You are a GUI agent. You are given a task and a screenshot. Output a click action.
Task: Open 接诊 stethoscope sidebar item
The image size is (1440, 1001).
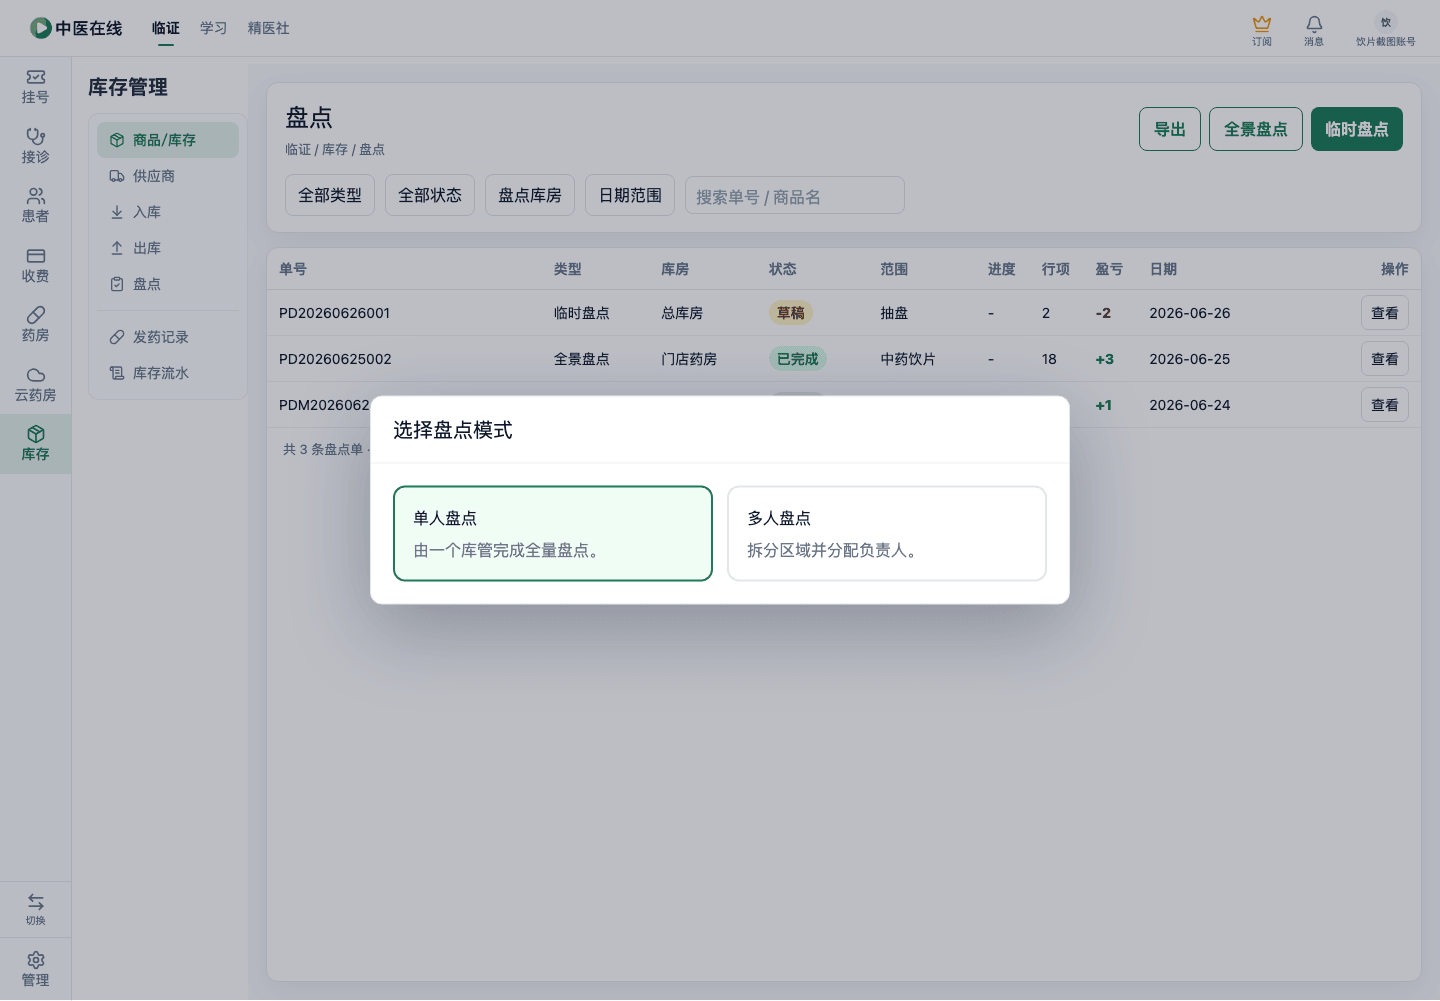(x=35, y=146)
